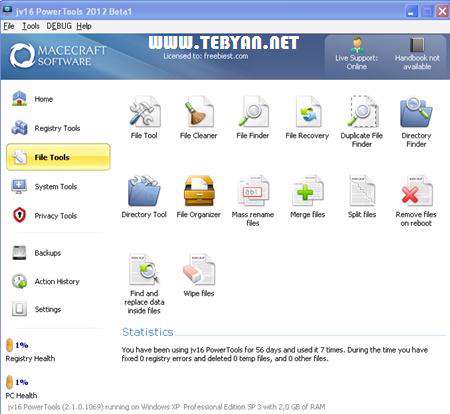The height and width of the screenshot is (414, 450).
Task: Select Remove files on reboot icon
Action: tap(416, 191)
